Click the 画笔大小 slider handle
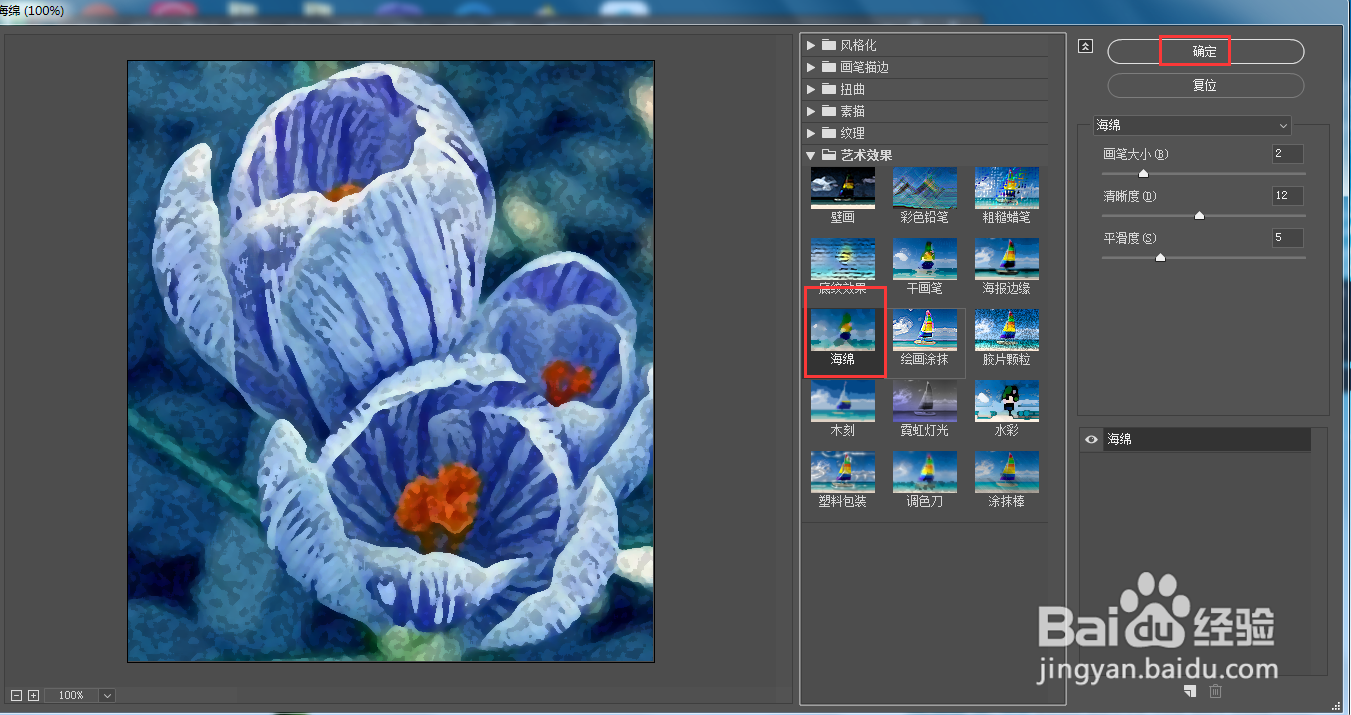This screenshot has width=1351, height=715. (1143, 174)
